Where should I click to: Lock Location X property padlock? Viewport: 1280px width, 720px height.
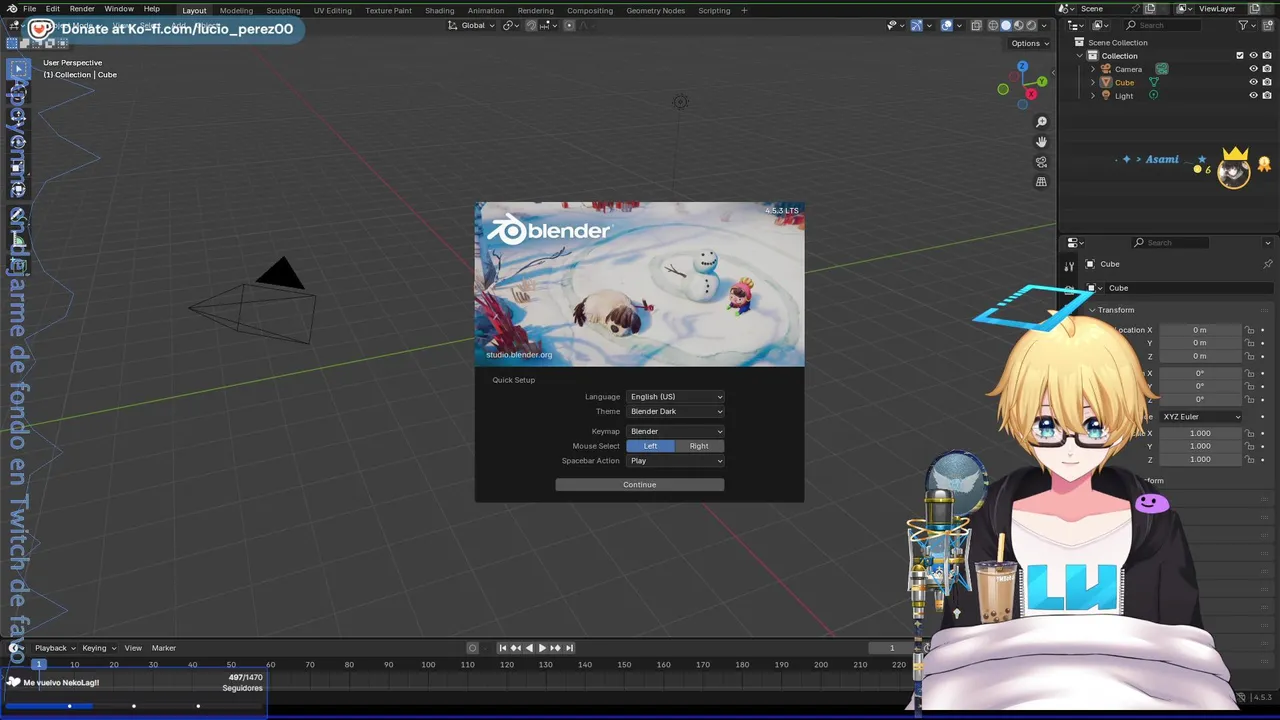coord(1249,330)
